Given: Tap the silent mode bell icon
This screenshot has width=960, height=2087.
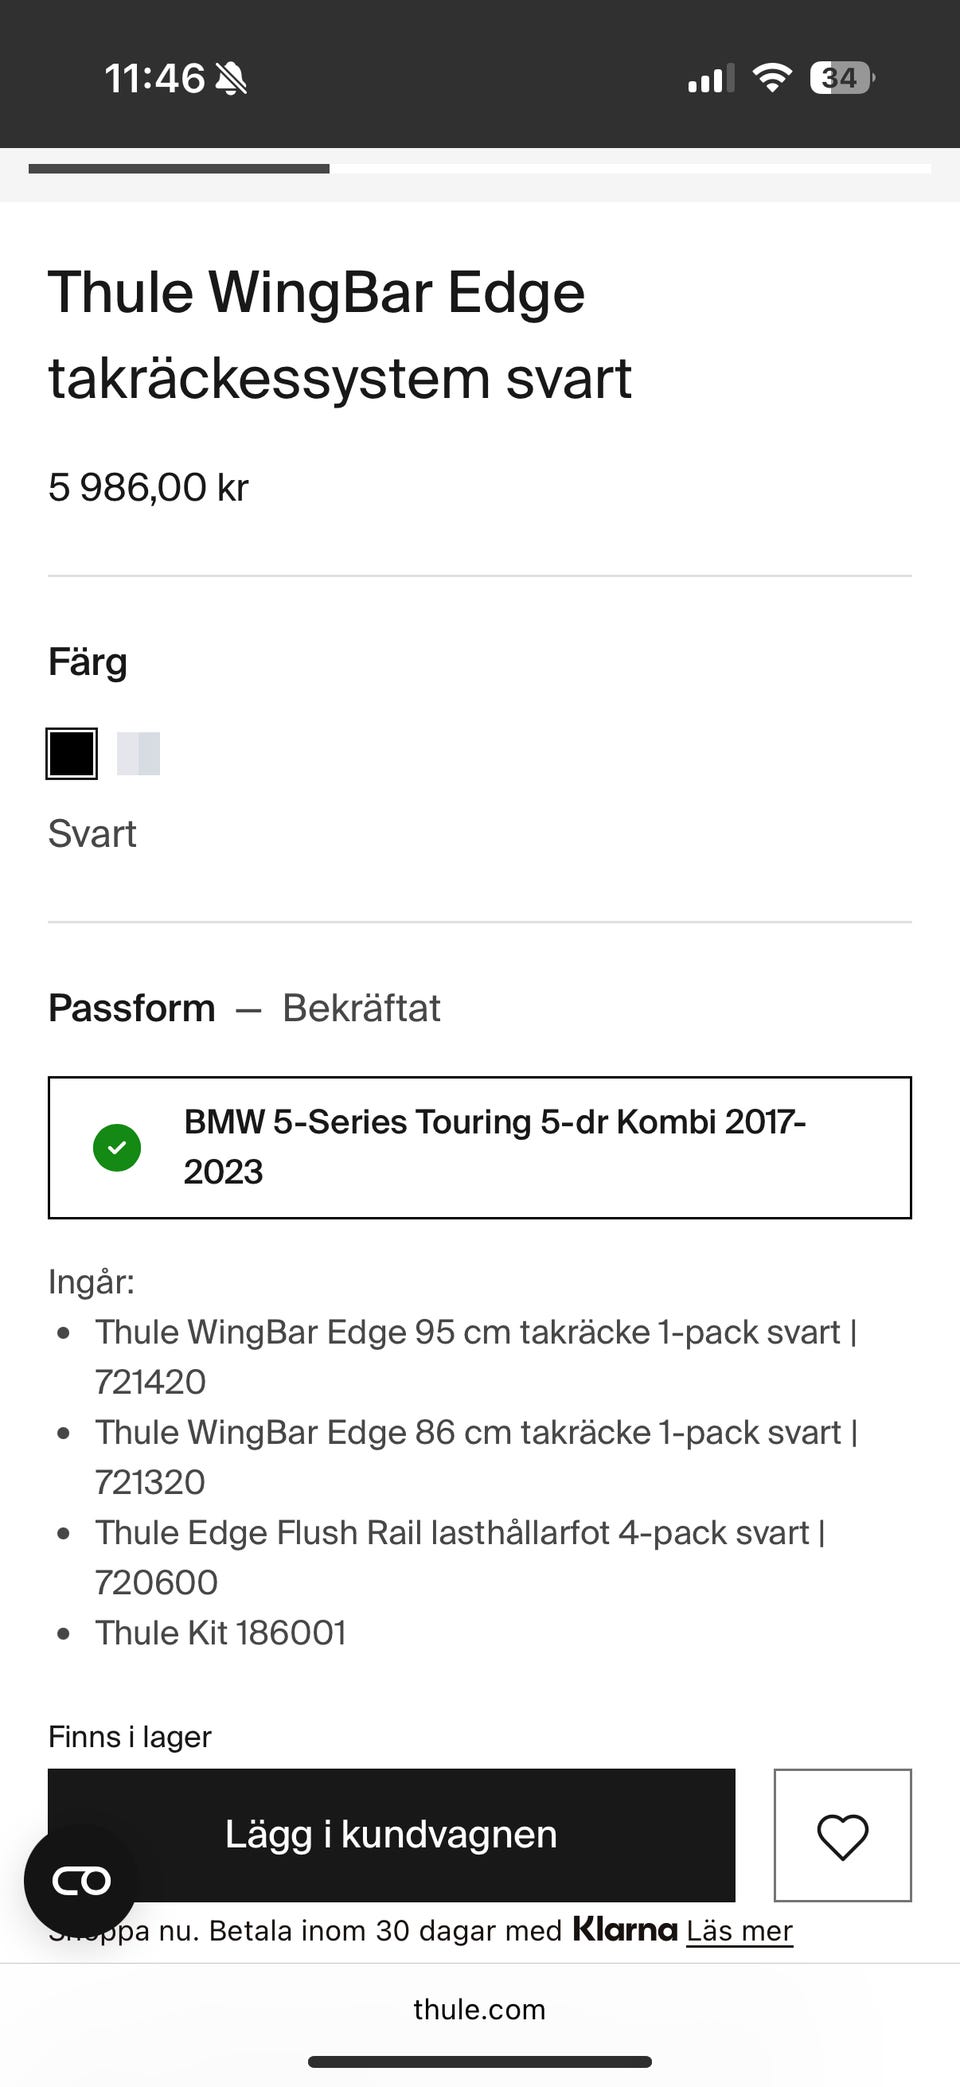Looking at the screenshot, I should coord(231,78).
